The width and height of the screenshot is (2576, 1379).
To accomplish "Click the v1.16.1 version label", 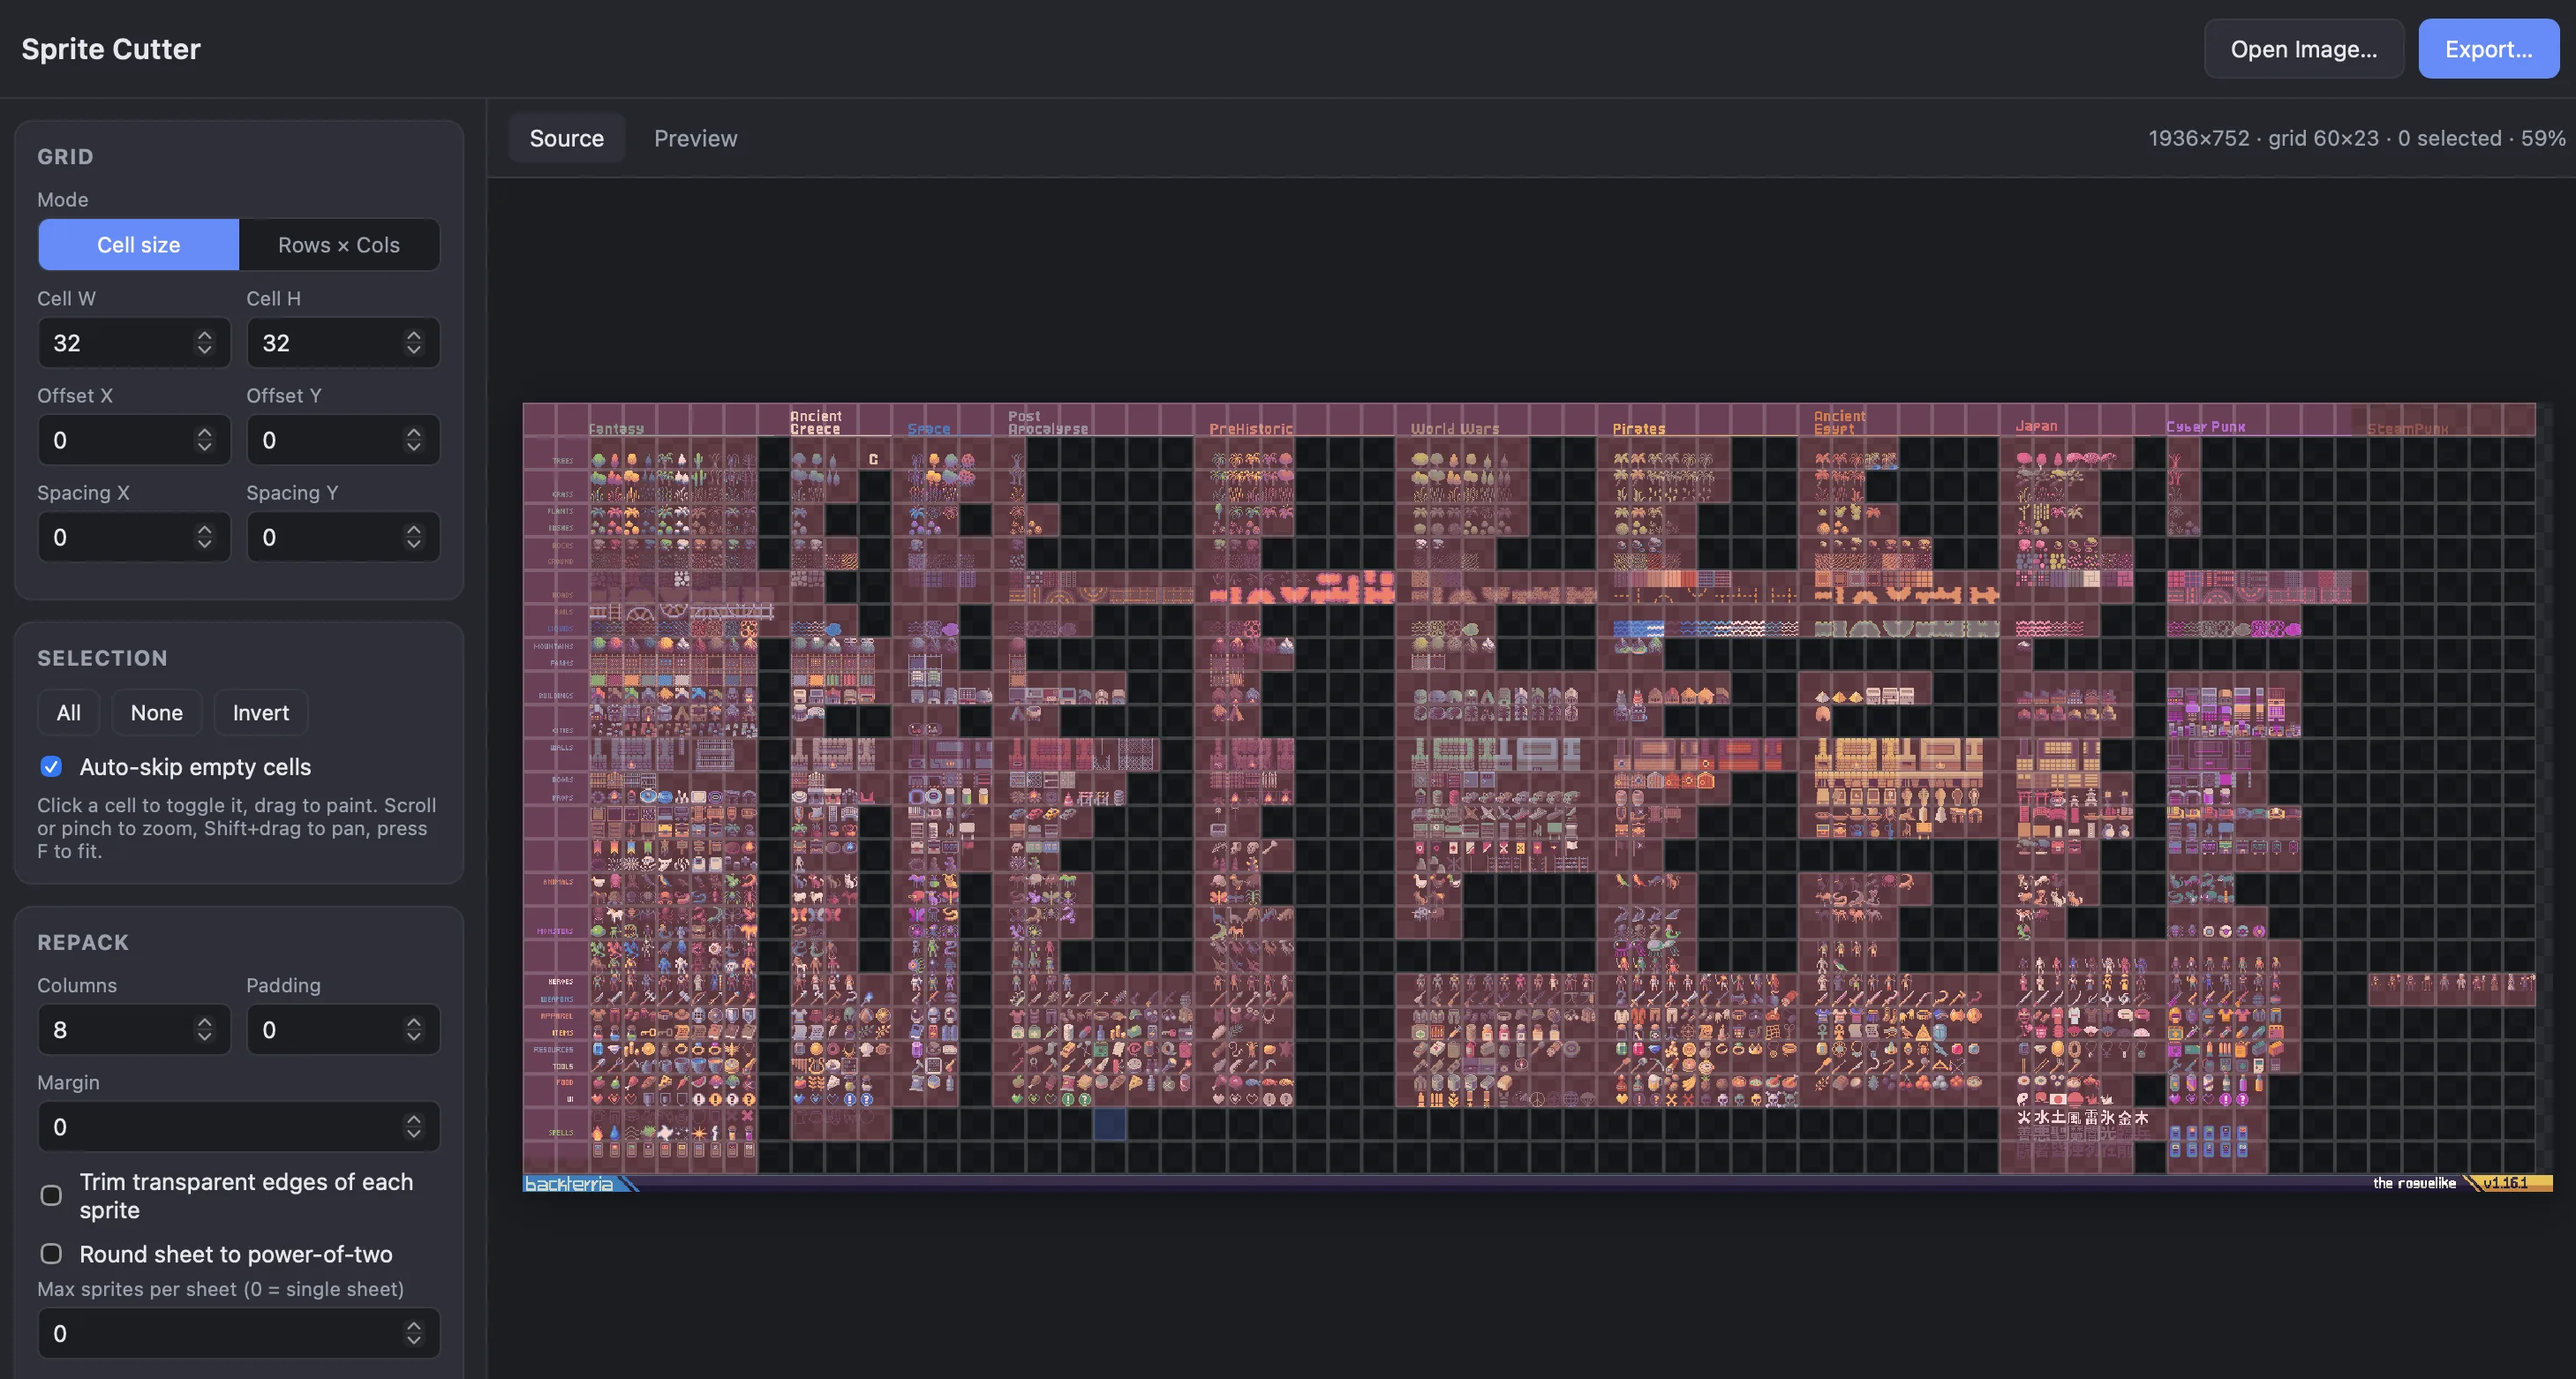I will click(2505, 1183).
